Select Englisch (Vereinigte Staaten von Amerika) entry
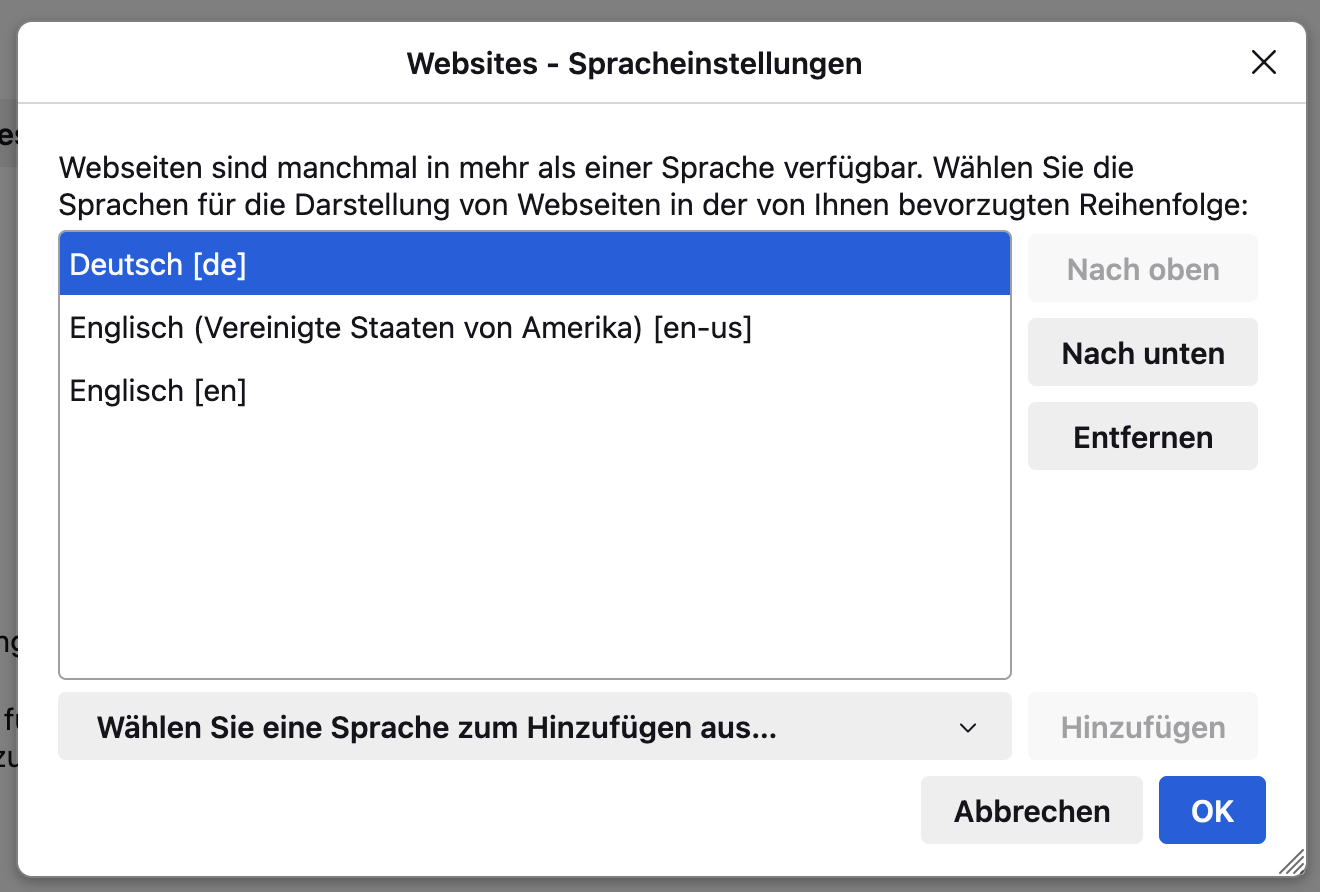 tap(410, 328)
